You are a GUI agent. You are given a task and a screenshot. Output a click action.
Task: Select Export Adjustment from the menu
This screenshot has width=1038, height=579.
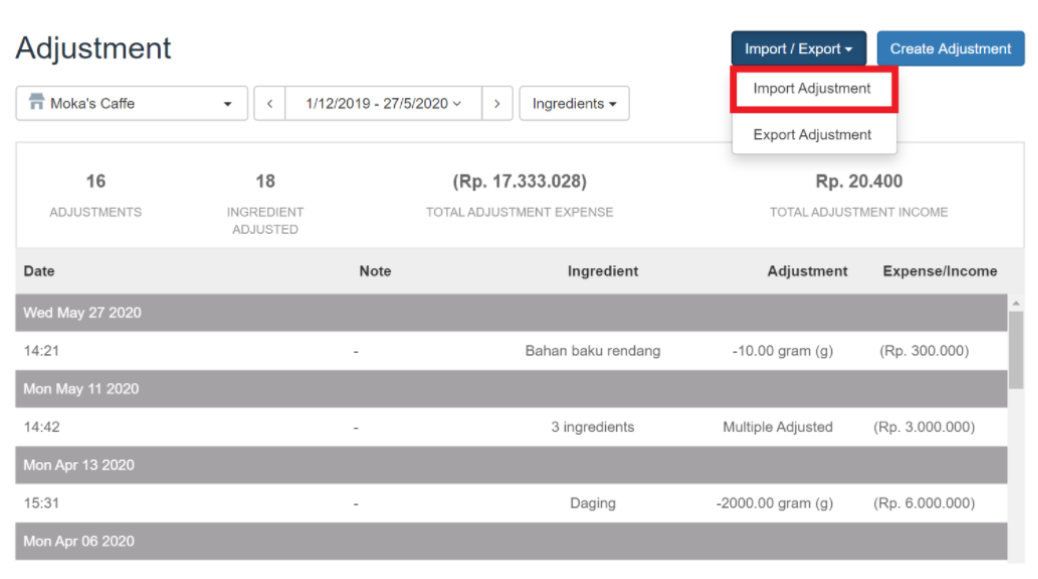pos(814,134)
